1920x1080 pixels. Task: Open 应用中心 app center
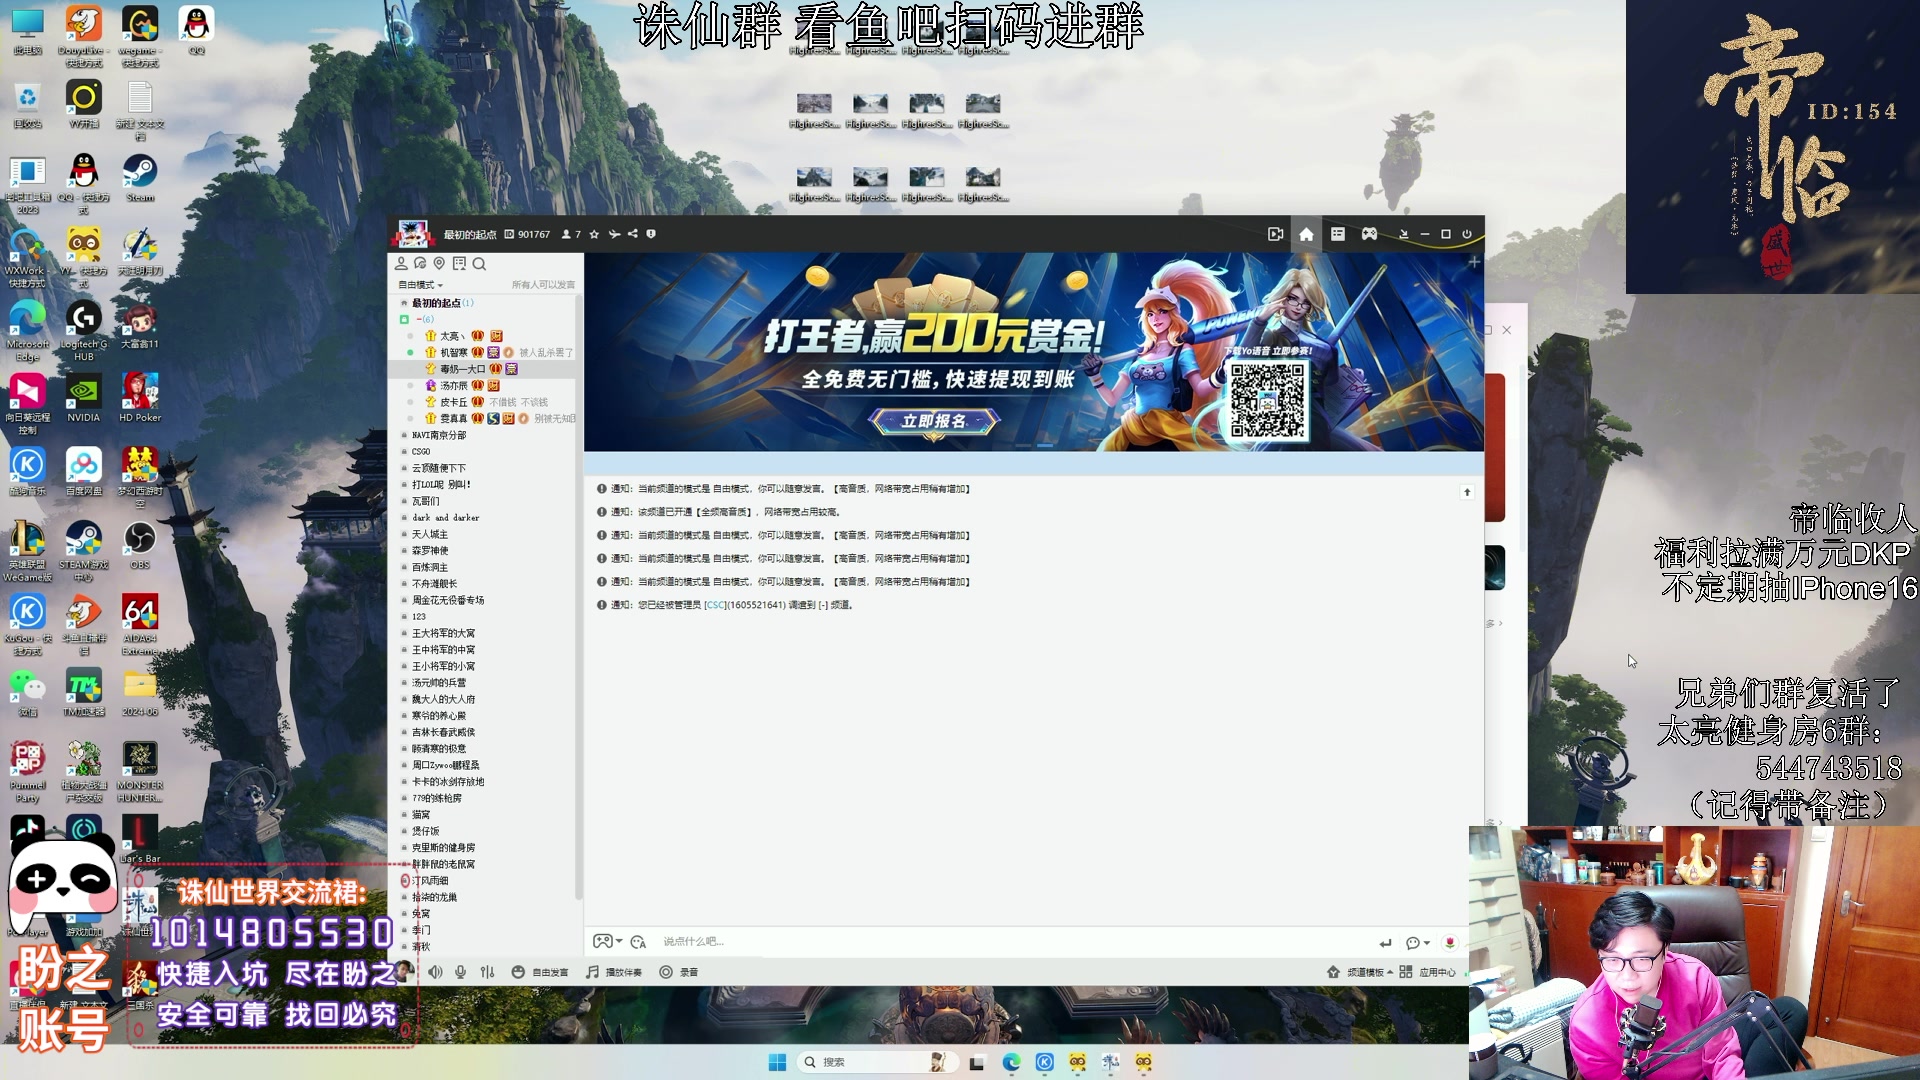coord(1428,972)
